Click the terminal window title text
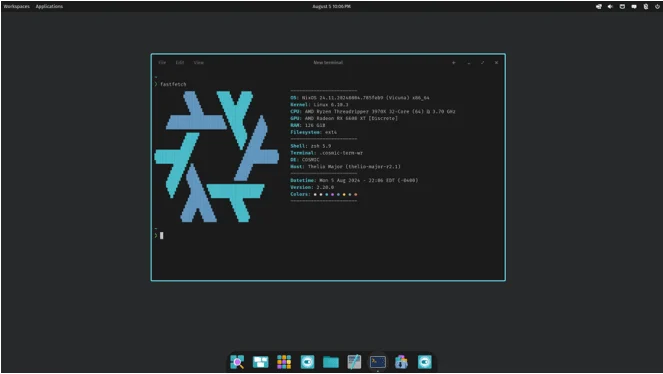Viewport: 663px width, 374px height. pos(328,63)
